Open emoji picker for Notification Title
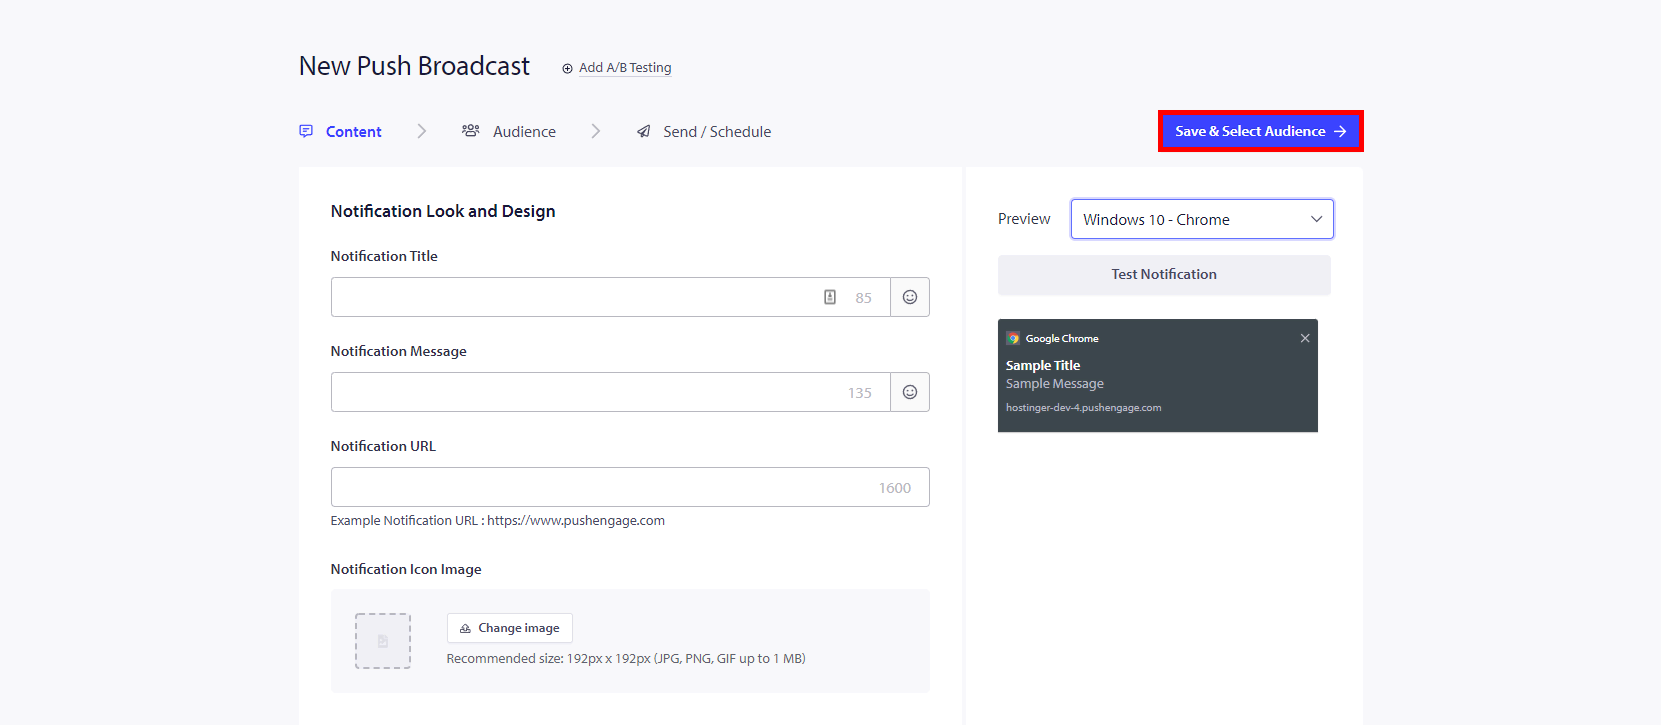Image resolution: width=1661 pixels, height=725 pixels. pos(909,297)
